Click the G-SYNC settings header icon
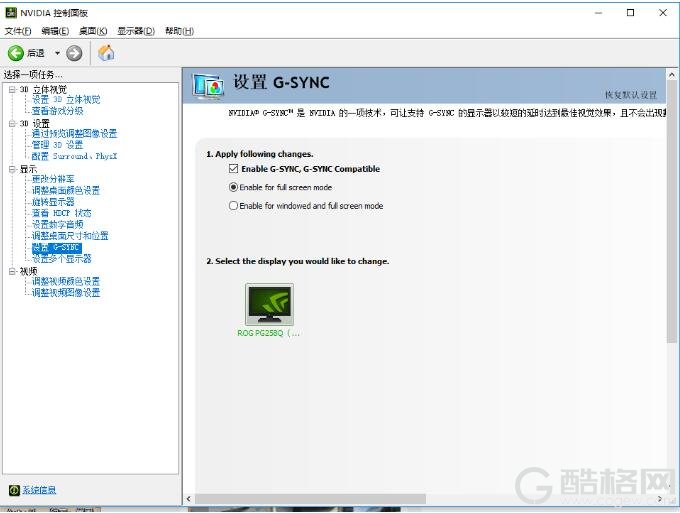The width and height of the screenshot is (680, 513). tap(209, 85)
